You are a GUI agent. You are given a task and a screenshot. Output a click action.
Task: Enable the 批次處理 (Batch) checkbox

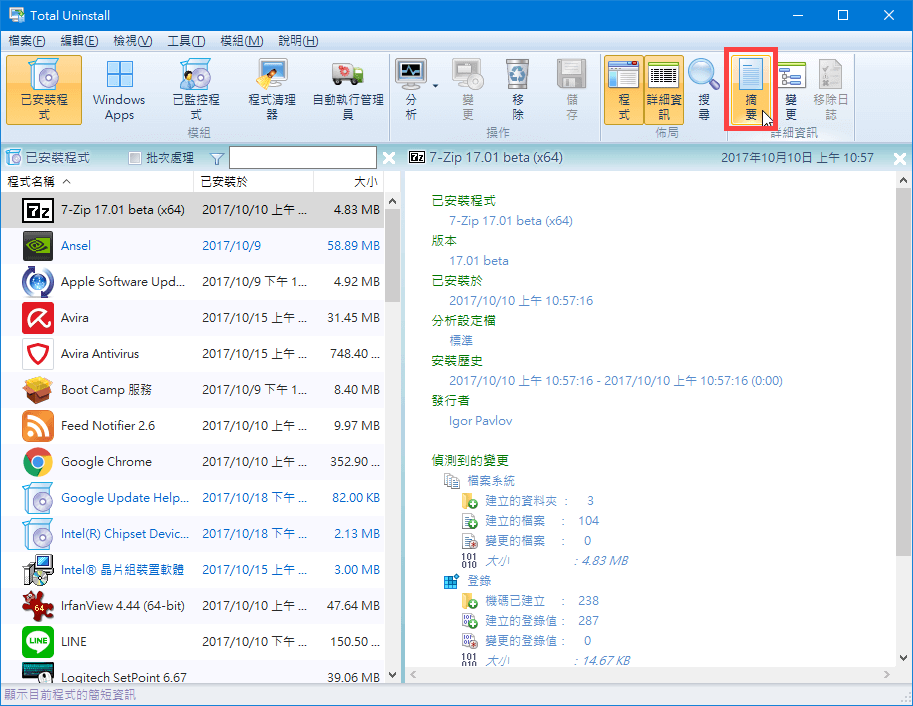(x=136, y=158)
